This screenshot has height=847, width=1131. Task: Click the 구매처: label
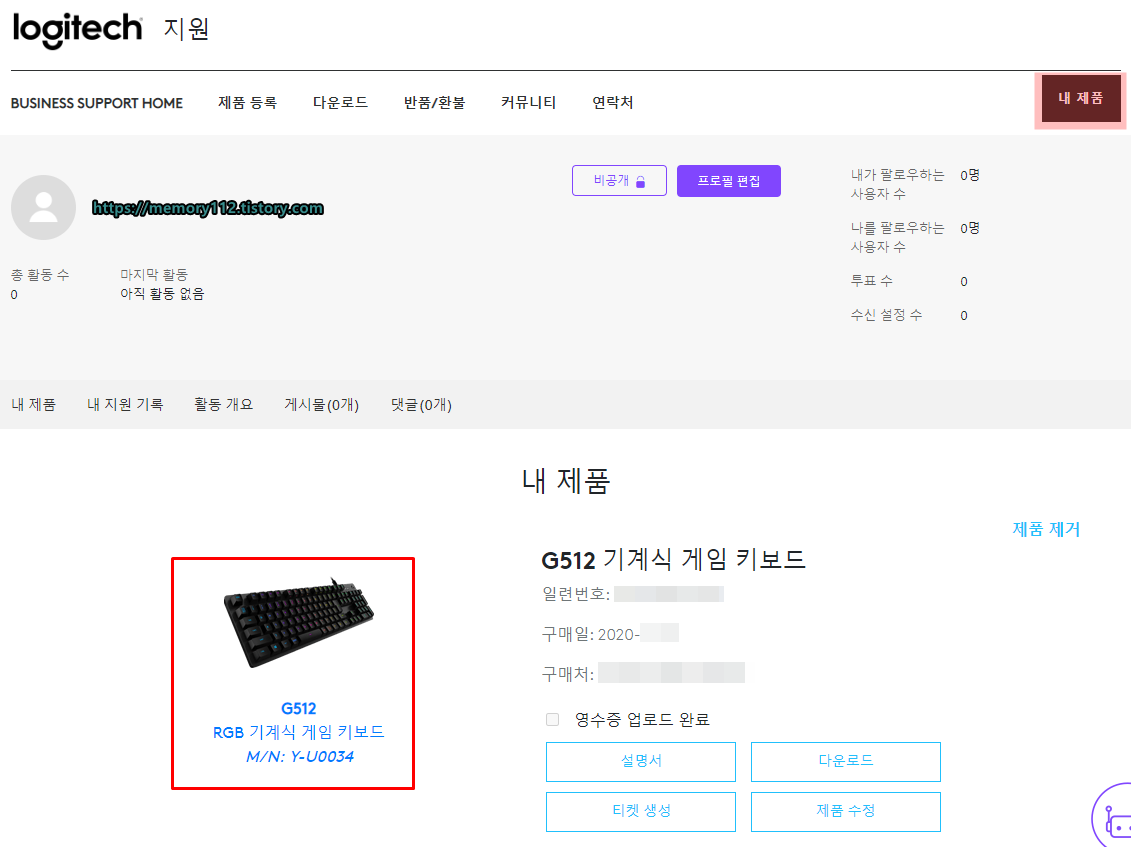[x=568, y=675]
